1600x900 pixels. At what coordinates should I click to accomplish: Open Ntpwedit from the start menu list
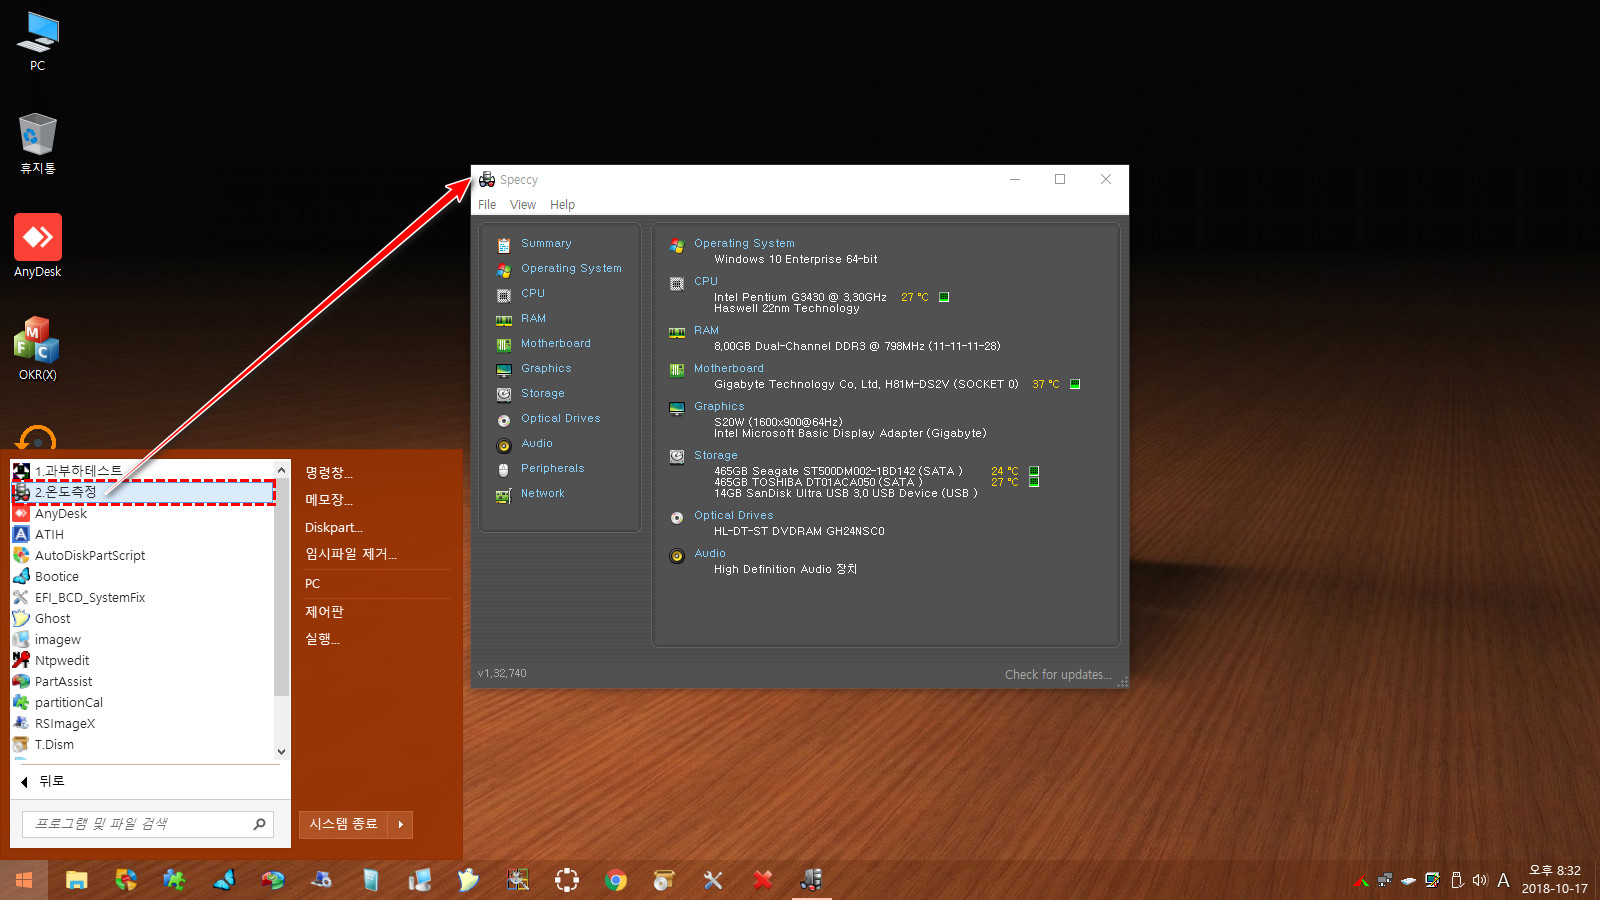point(142,660)
